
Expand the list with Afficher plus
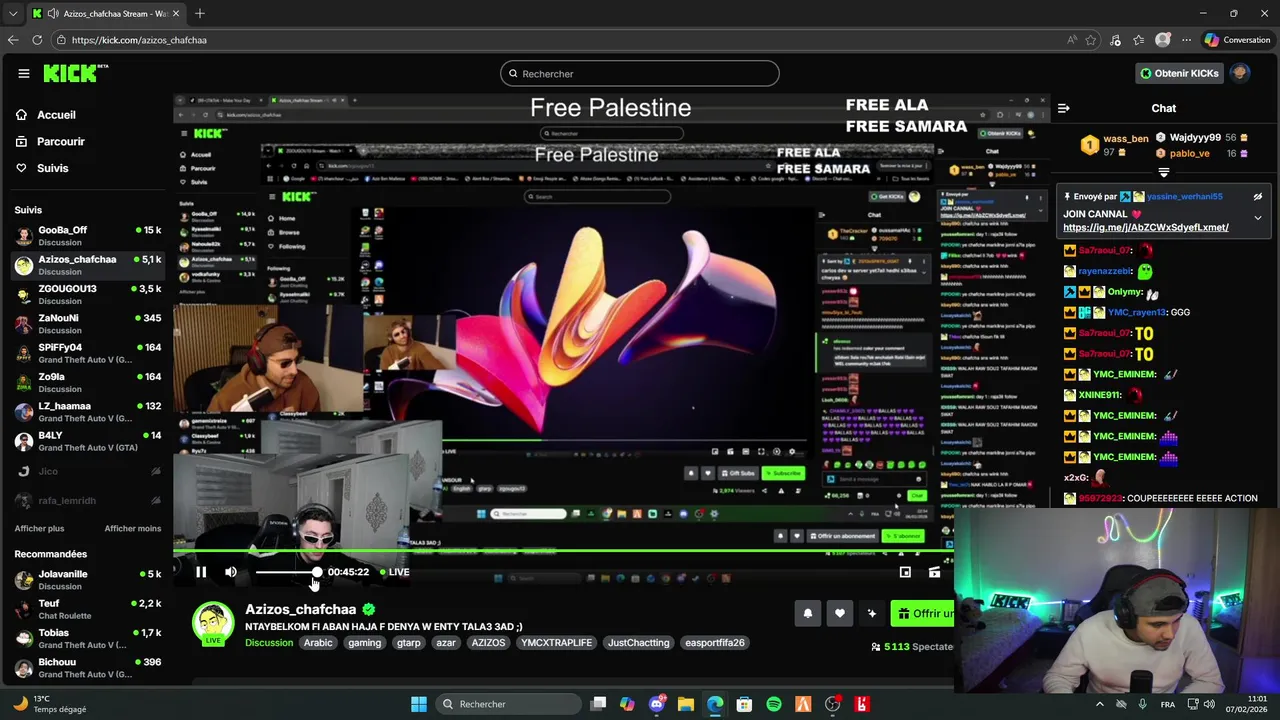[39, 528]
